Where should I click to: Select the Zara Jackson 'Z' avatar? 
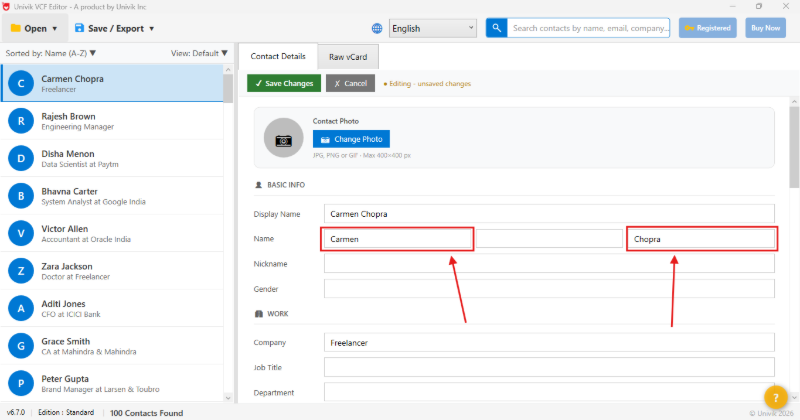click(x=21, y=271)
